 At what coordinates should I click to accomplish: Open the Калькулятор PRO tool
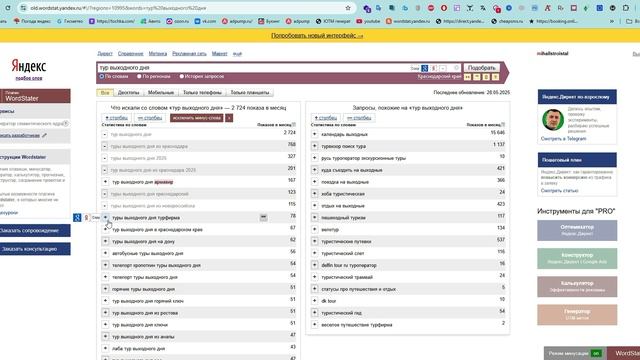tap(577, 286)
